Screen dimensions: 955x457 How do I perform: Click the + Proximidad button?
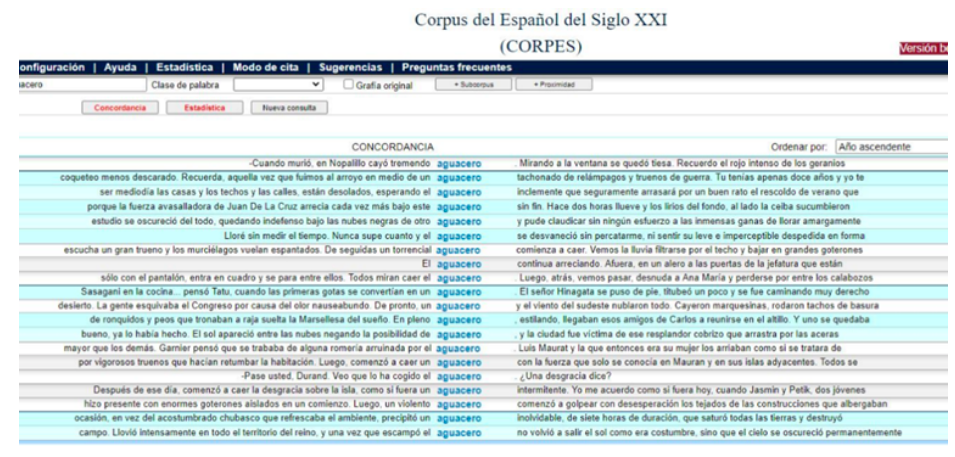[554, 85]
